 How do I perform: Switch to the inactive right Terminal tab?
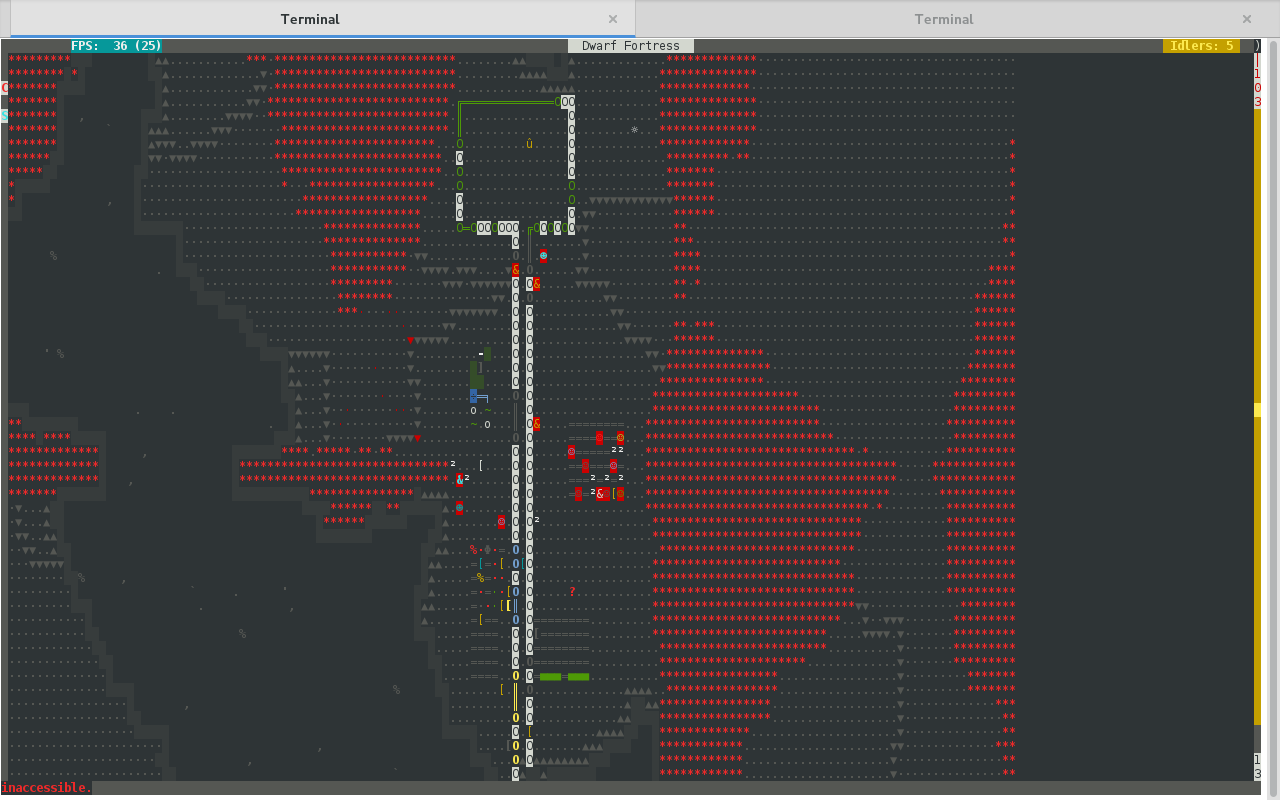[943, 19]
